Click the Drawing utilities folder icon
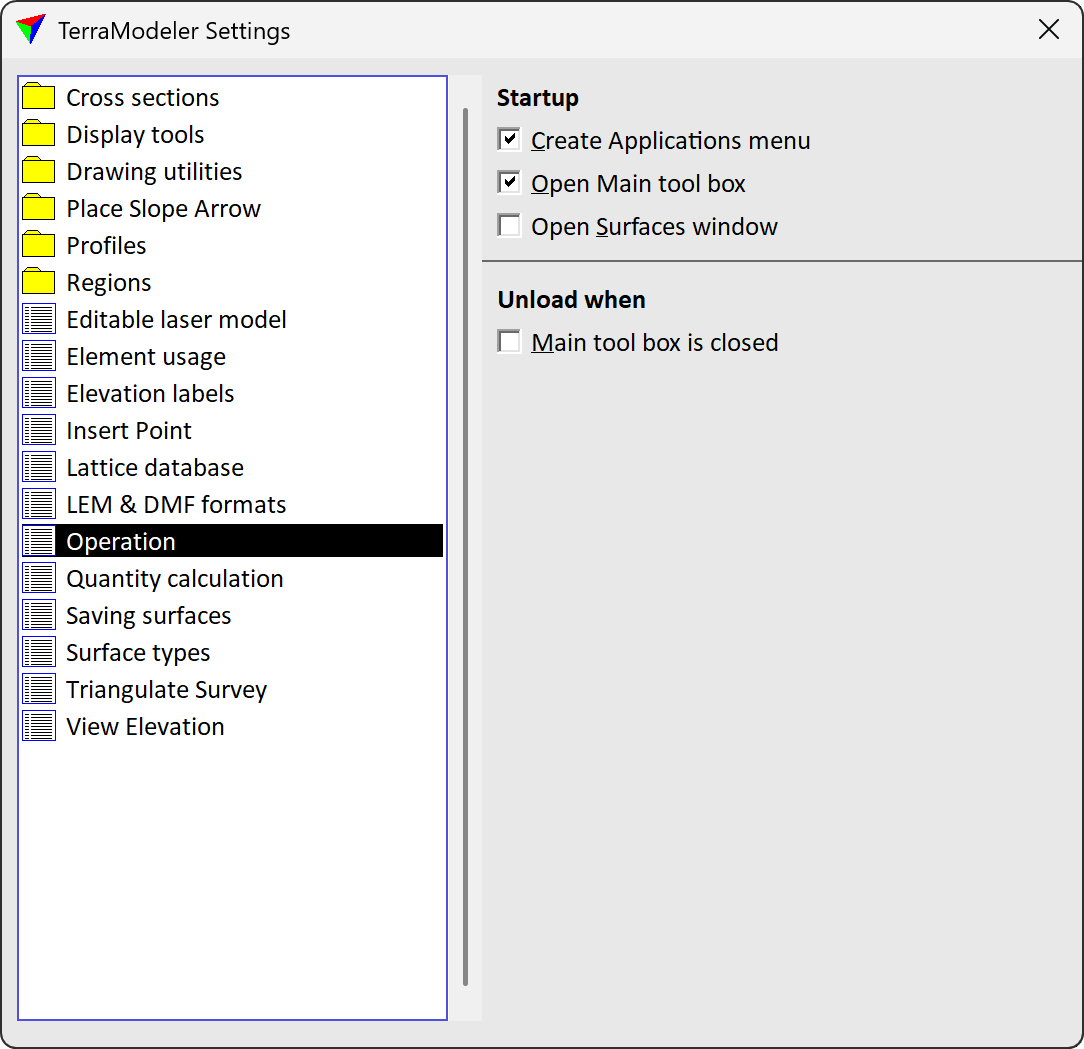The width and height of the screenshot is (1084, 1049). (39, 171)
